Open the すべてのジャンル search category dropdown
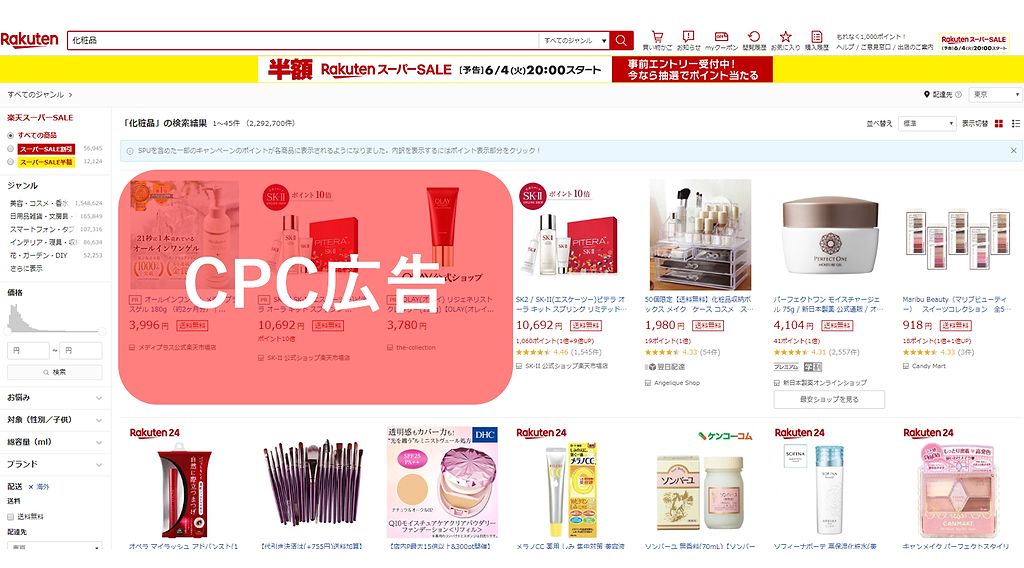 [x=574, y=40]
